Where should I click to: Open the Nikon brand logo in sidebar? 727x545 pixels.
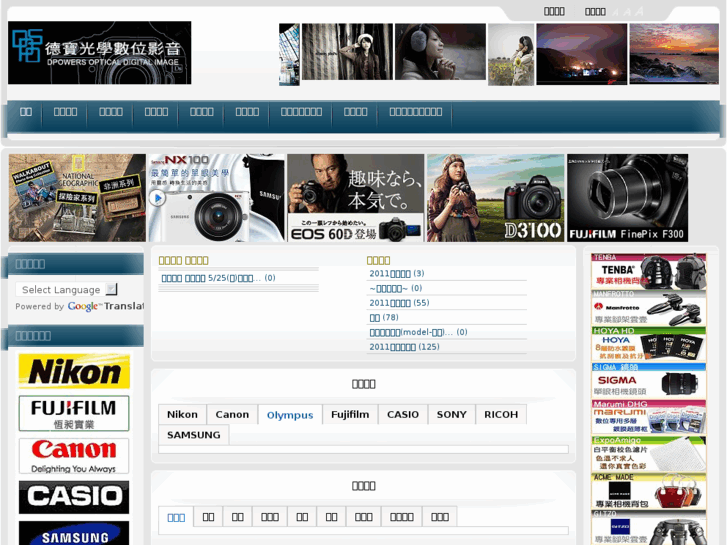click(74, 371)
